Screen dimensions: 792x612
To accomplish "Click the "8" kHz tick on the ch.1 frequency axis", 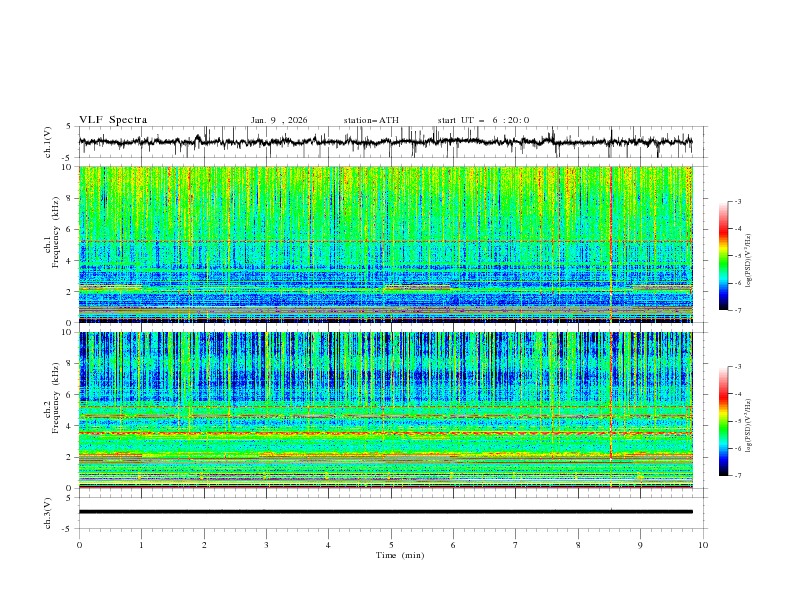I will tap(71, 198).
